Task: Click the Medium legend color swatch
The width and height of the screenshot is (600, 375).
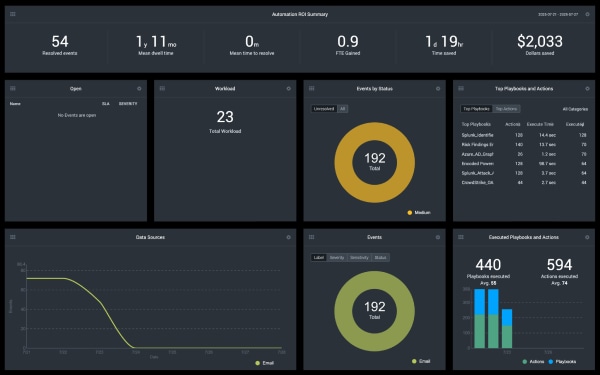Action: [x=410, y=212]
